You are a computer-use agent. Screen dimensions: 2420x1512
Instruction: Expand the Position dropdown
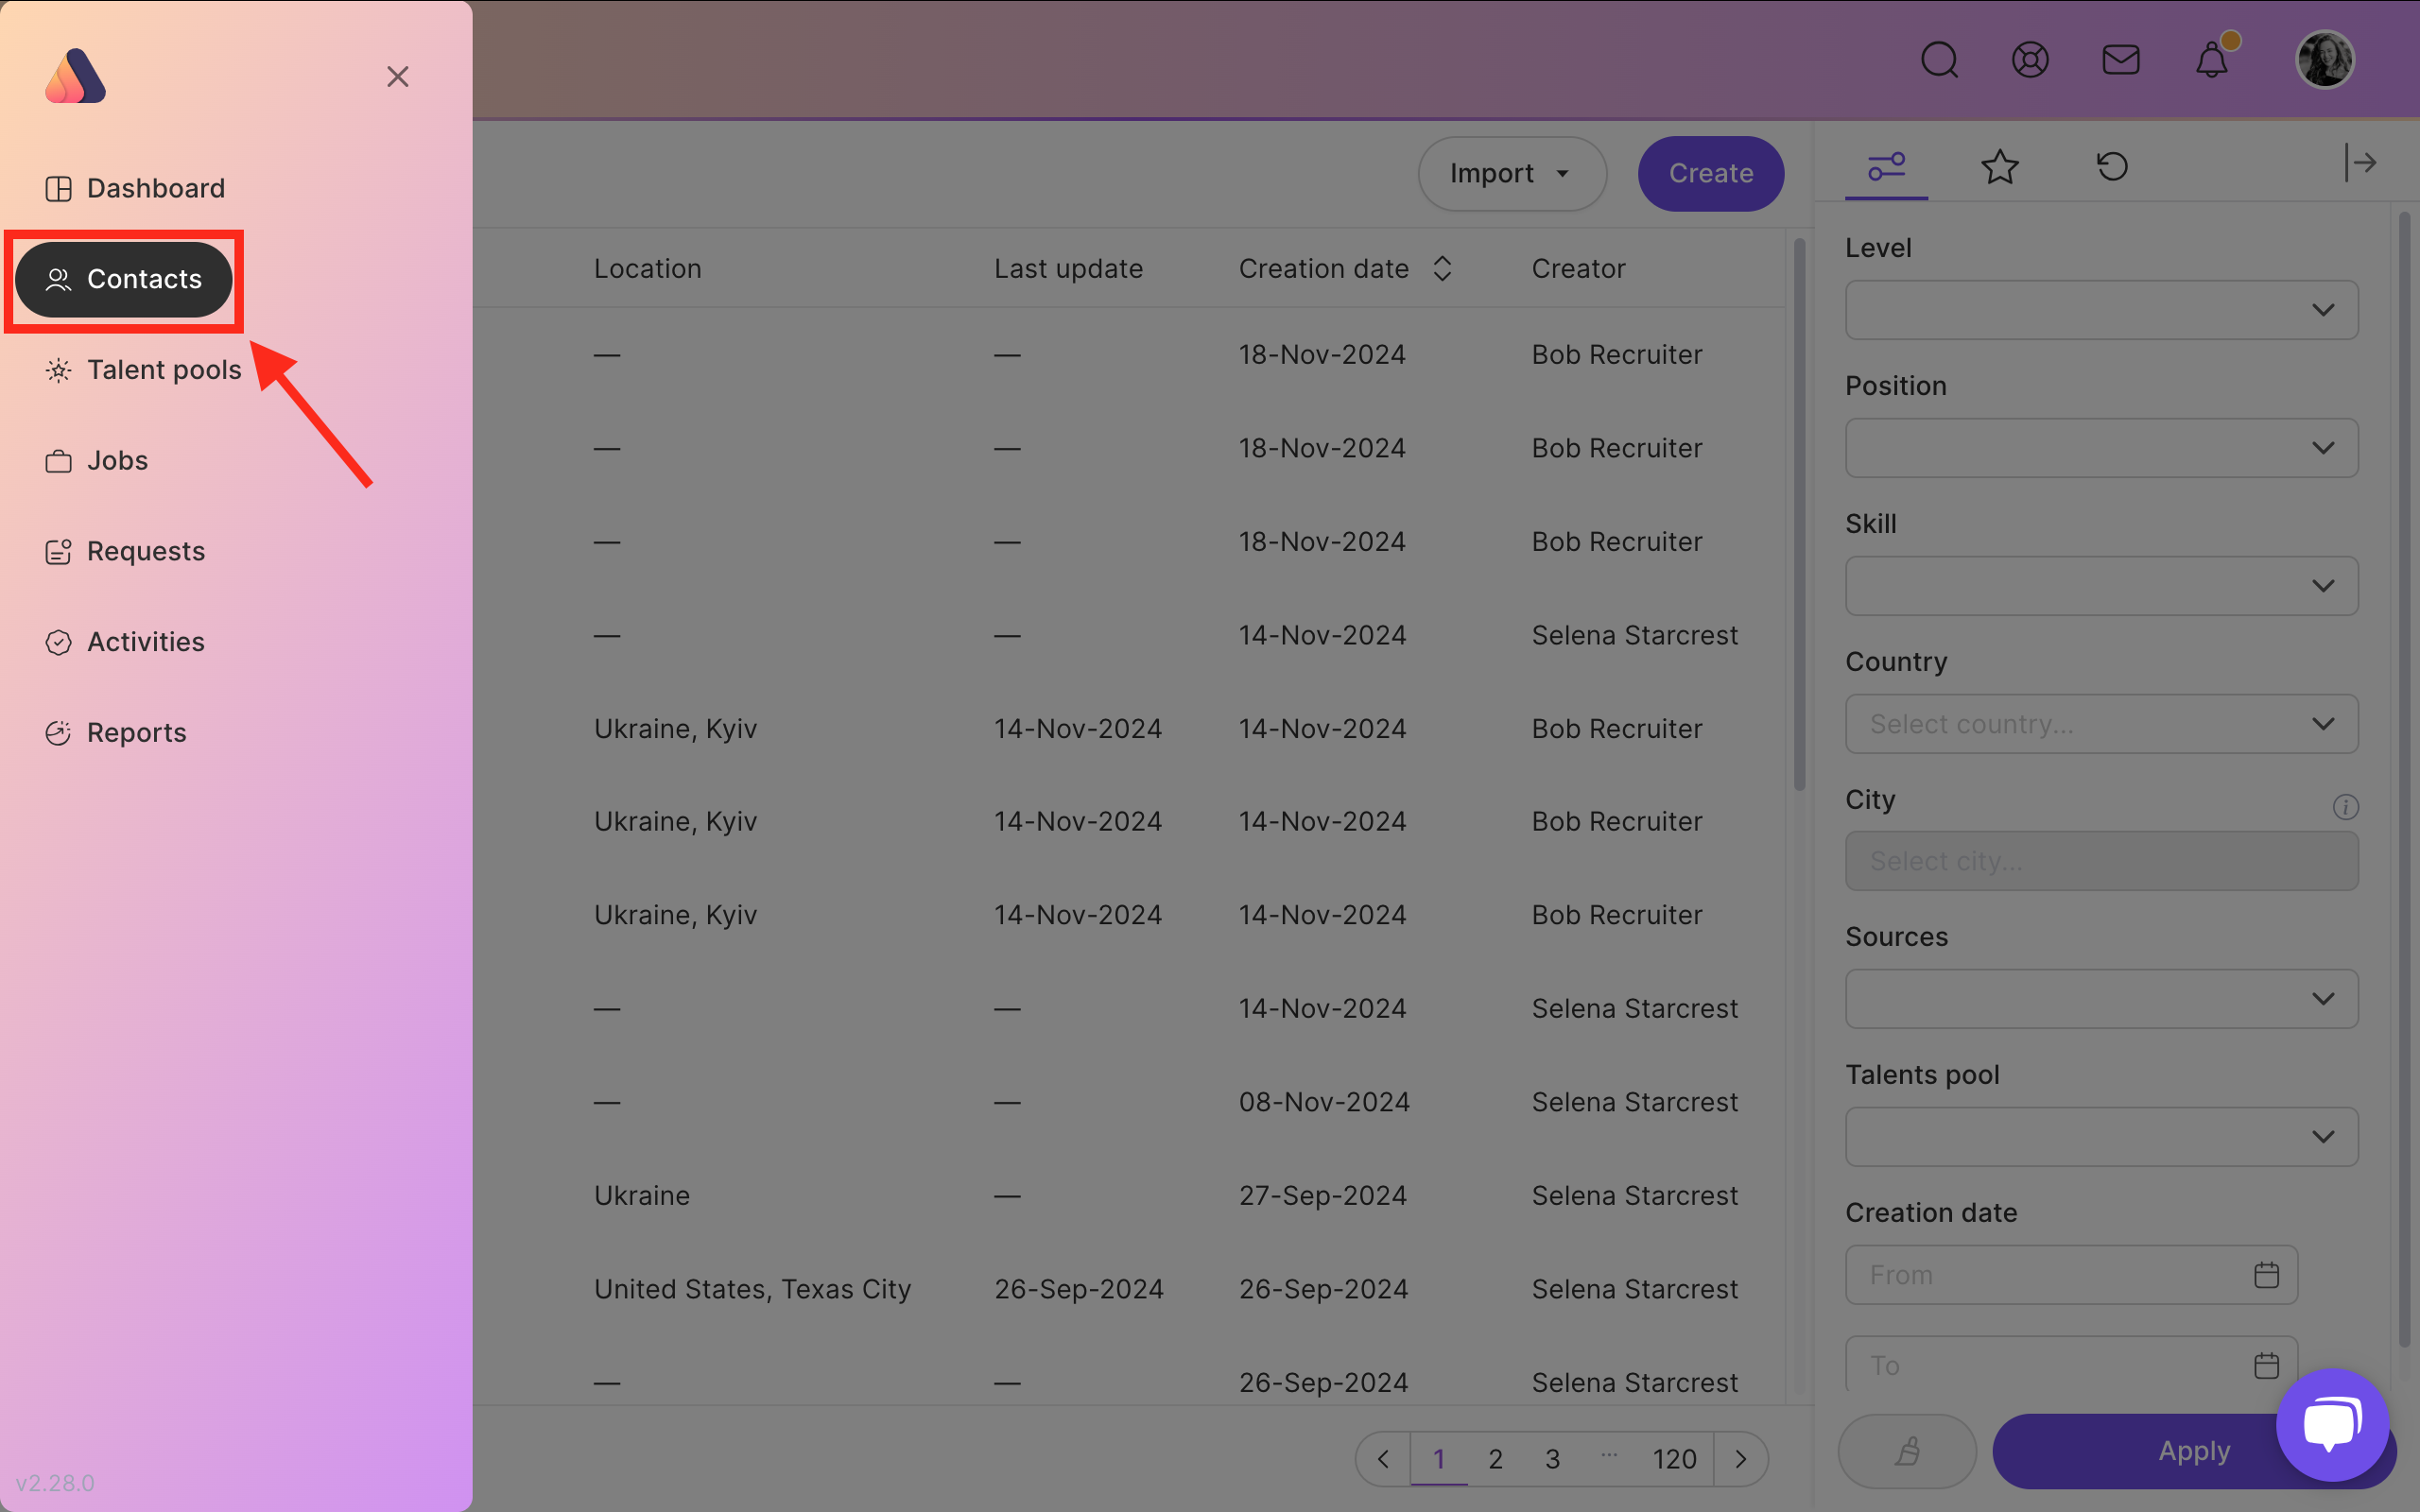[2102, 448]
